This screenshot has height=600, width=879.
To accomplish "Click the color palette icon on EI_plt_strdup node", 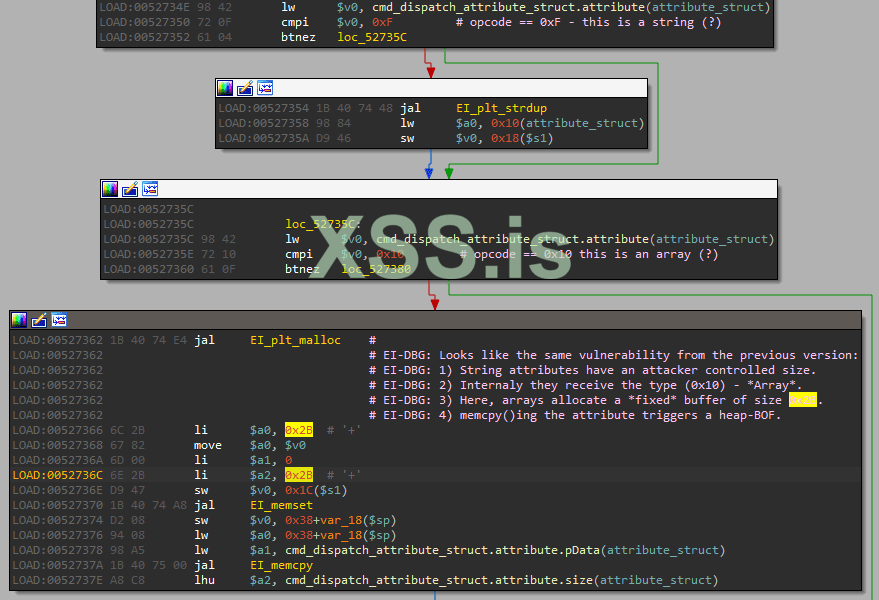I will click(x=225, y=88).
